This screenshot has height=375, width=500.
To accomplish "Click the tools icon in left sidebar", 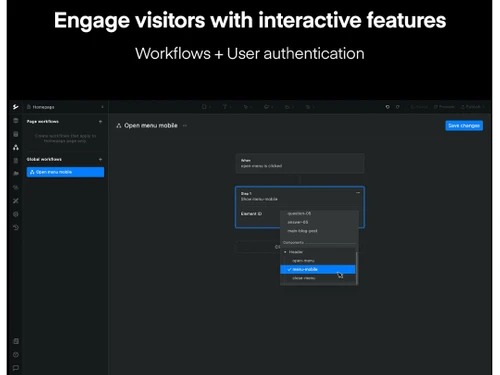I will point(16,201).
